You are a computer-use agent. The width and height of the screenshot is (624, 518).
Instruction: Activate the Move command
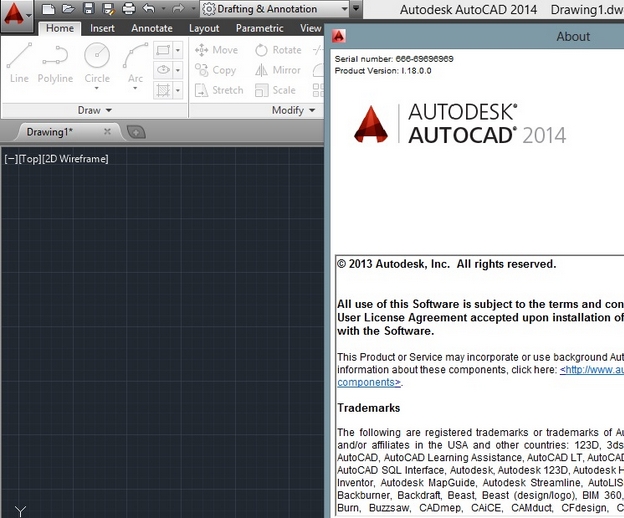(x=216, y=50)
